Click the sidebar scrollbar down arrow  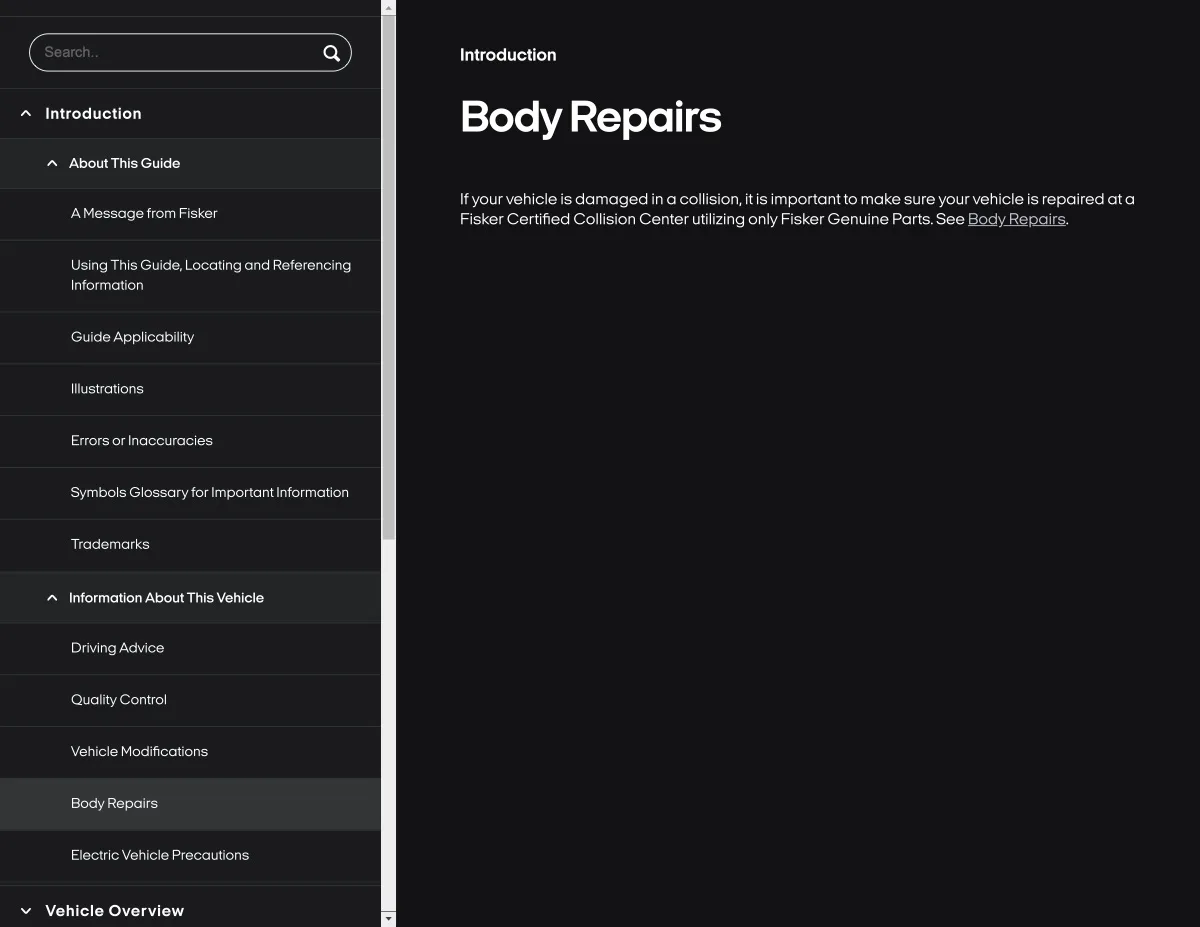pyautogui.click(x=389, y=918)
